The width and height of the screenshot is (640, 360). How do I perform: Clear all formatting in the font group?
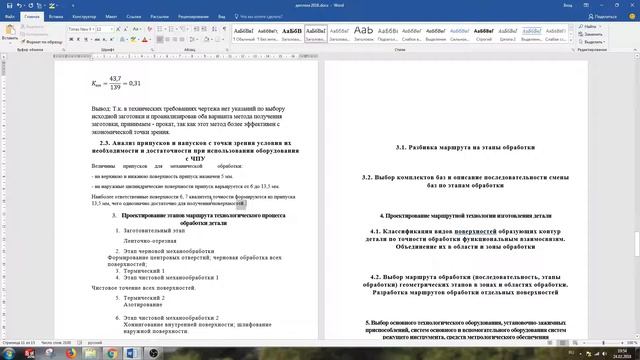click(x=149, y=29)
